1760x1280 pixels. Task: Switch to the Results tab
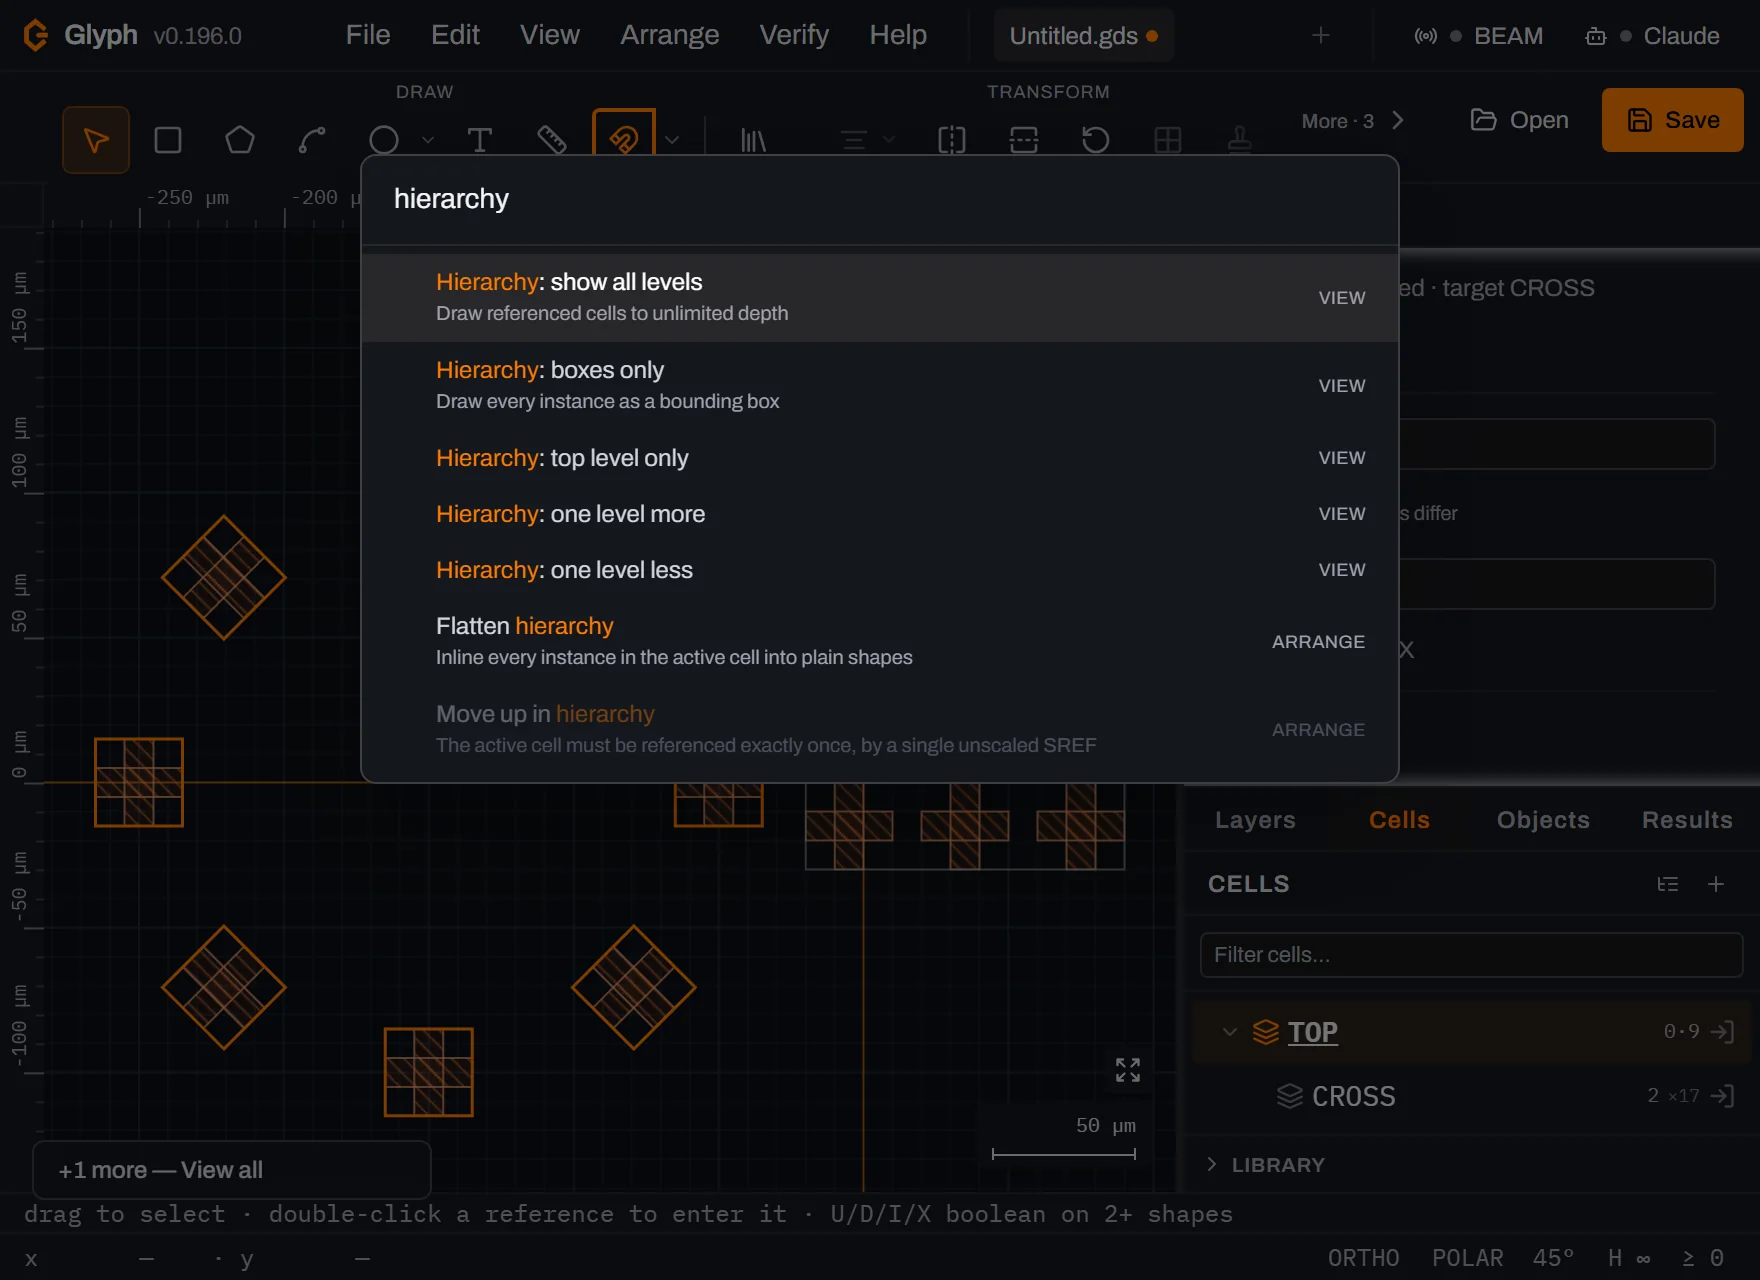tap(1687, 820)
